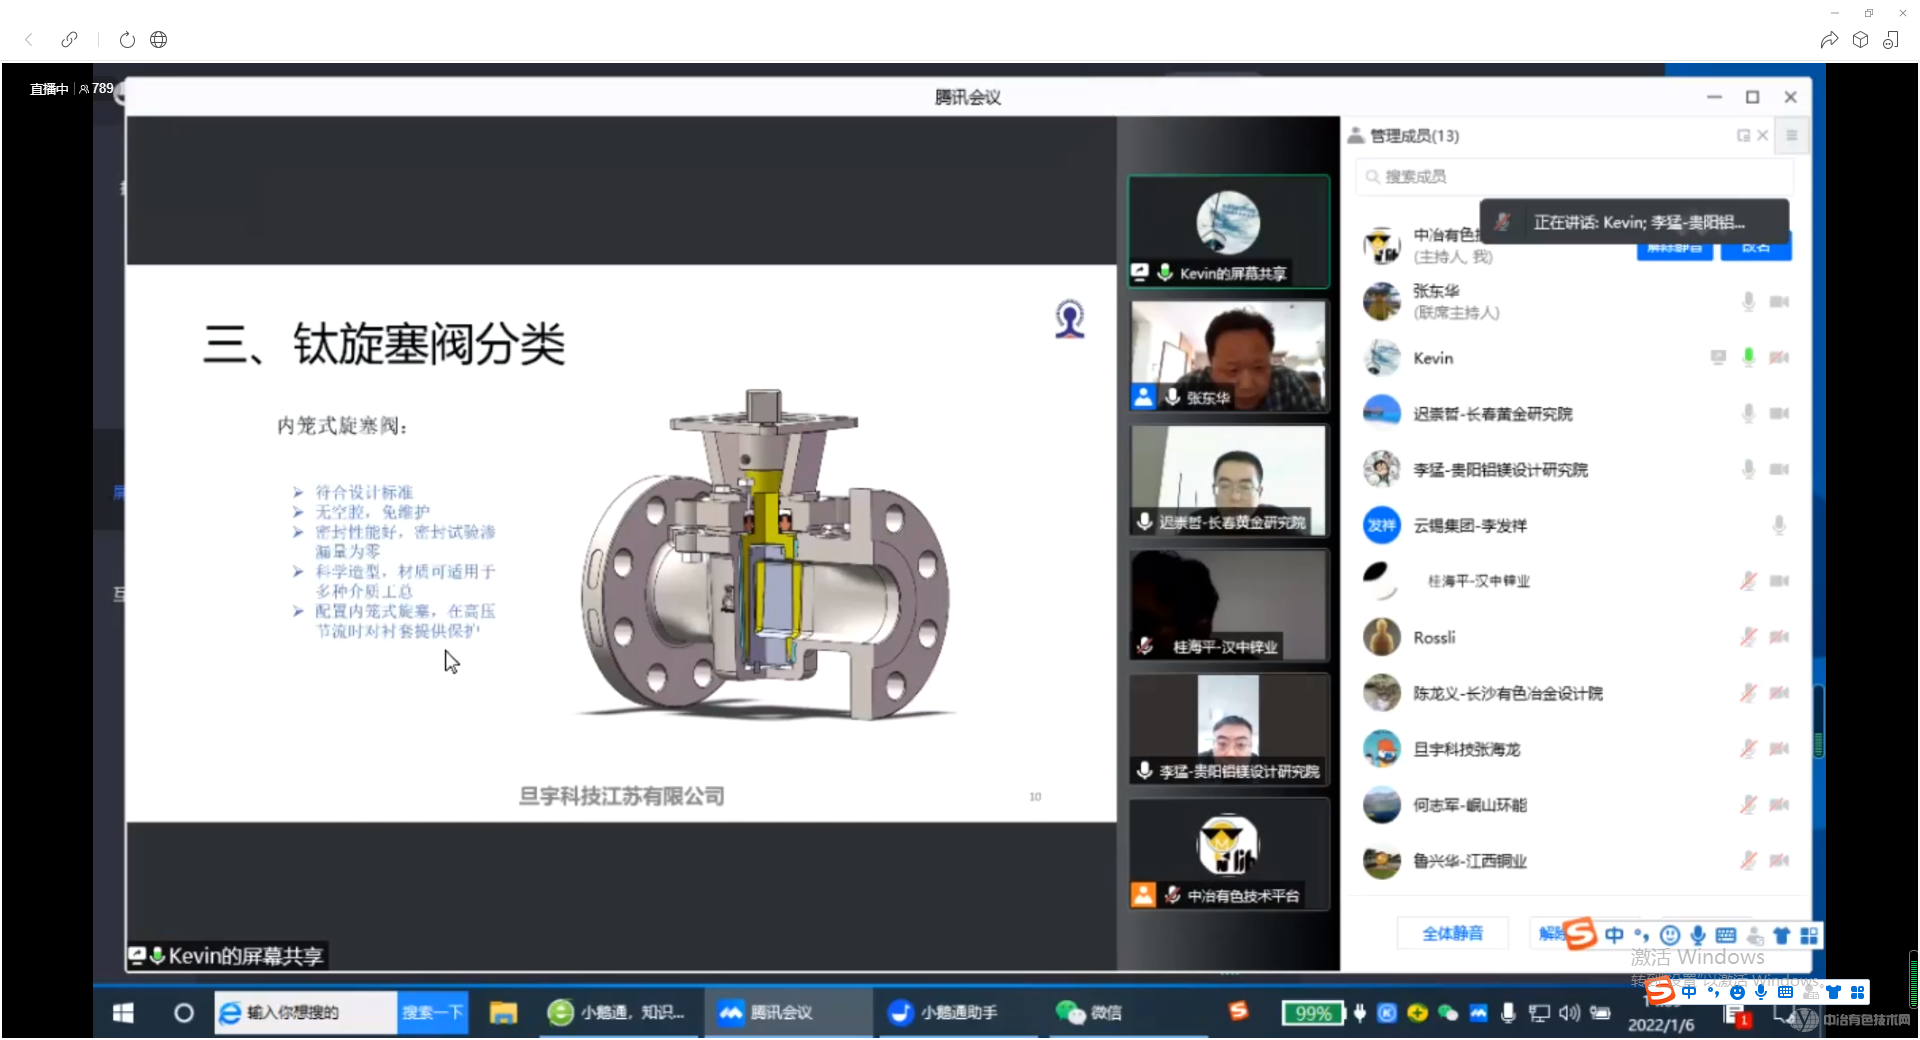Click the blue K tray icon
Viewport: 1920px width, 1040px height.
[x=1386, y=1013]
